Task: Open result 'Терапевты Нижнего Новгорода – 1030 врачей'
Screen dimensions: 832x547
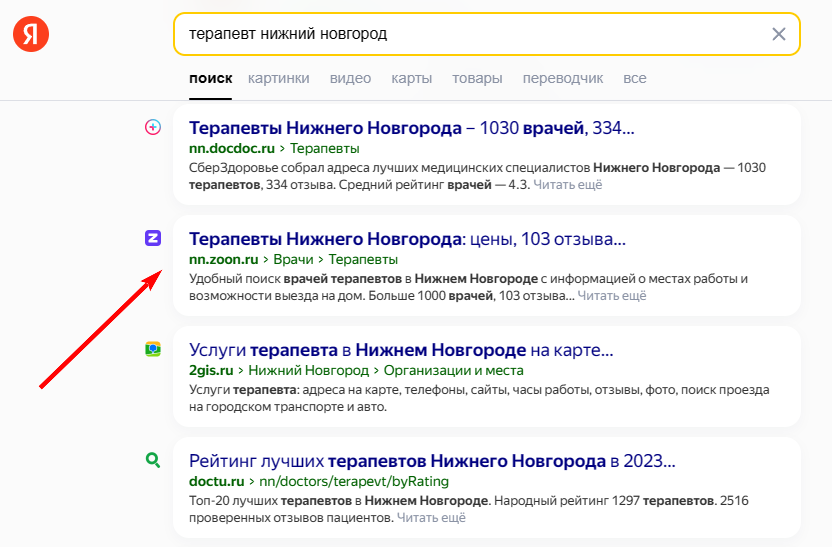Action: [x=412, y=128]
